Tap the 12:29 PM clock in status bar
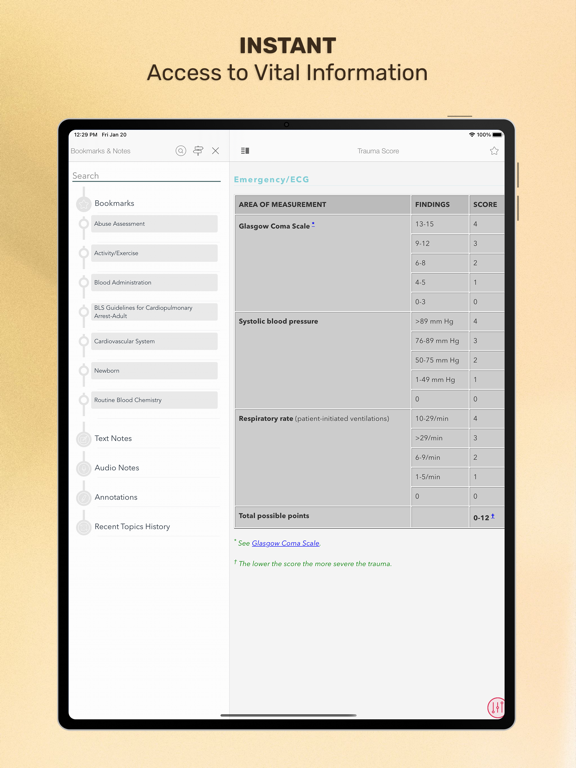Image resolution: width=576 pixels, height=768 pixels. [86, 134]
